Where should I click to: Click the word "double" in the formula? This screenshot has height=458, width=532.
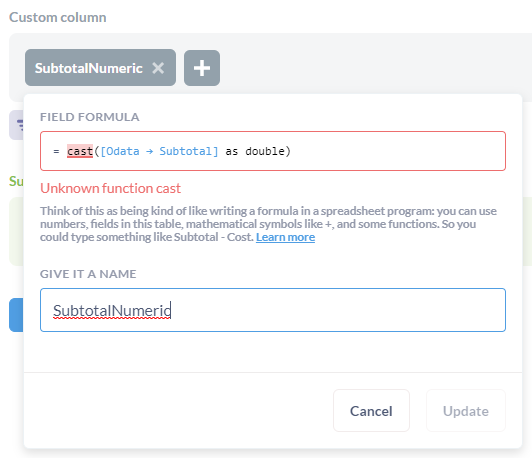click(x=265, y=151)
